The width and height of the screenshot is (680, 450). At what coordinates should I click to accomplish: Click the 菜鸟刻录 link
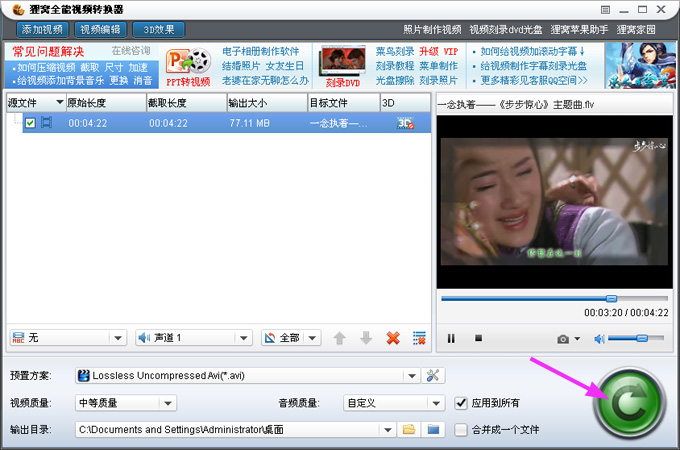click(x=395, y=51)
